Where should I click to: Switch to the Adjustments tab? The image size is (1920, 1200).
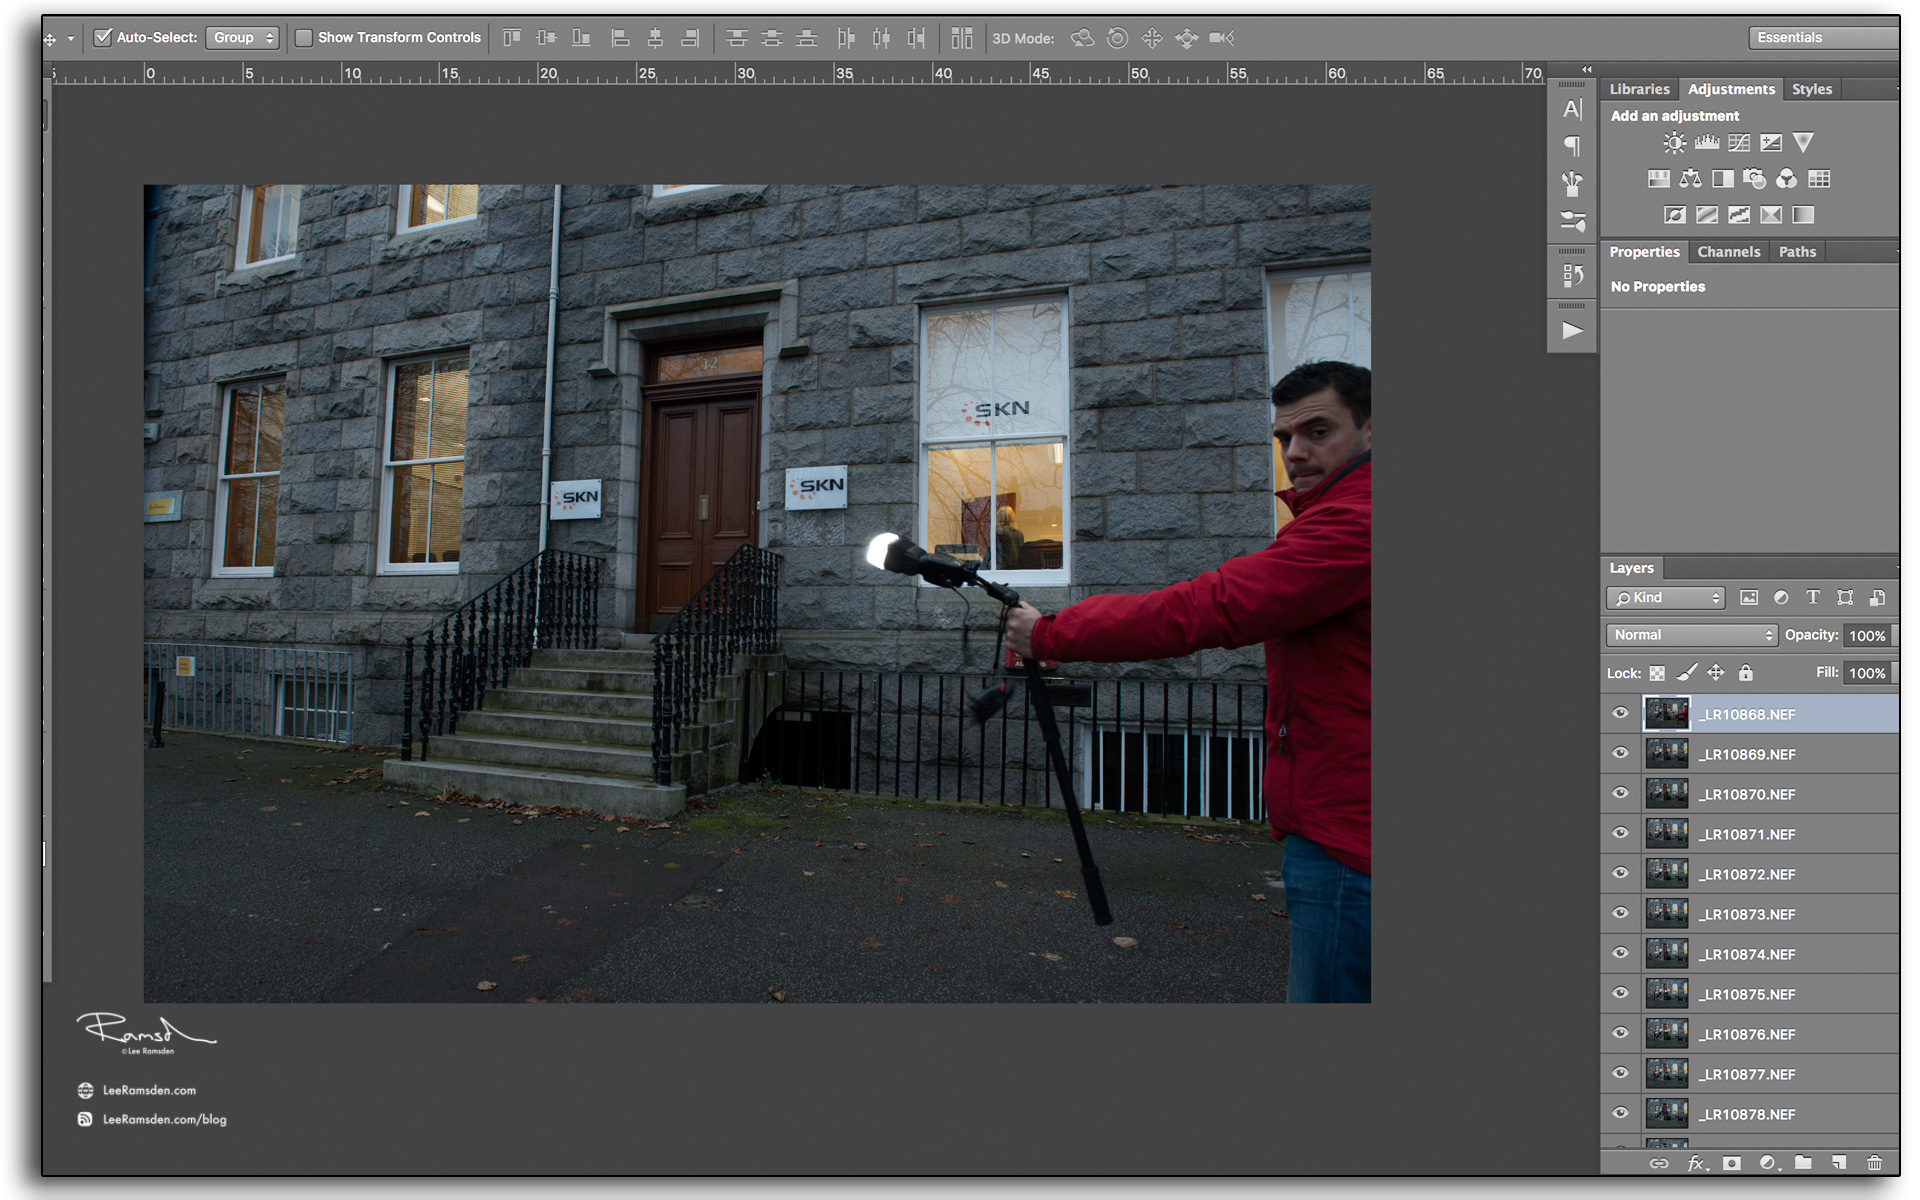pos(1731,89)
